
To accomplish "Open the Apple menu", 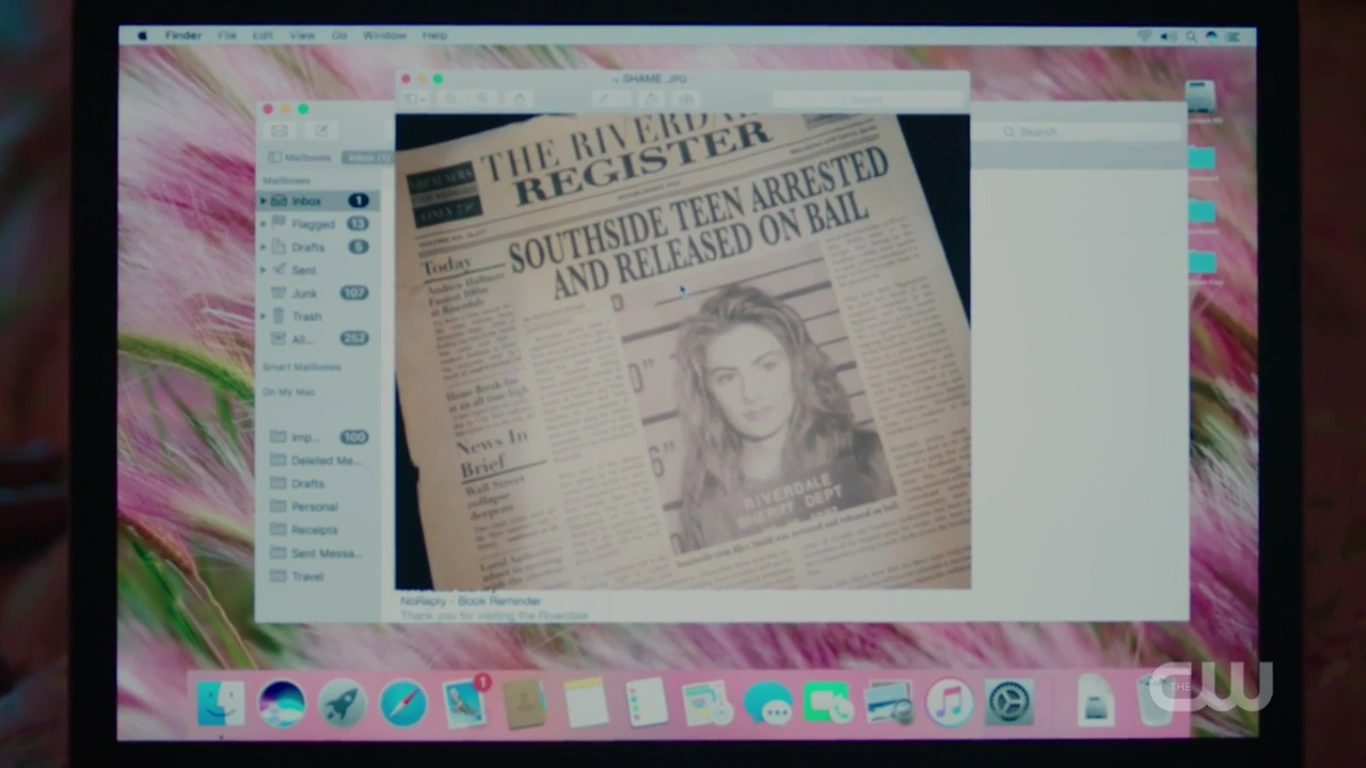I will coord(142,36).
